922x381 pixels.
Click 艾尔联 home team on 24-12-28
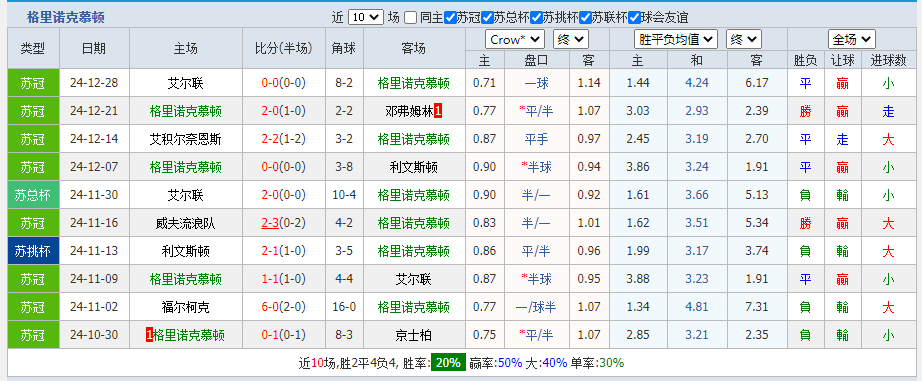click(186, 83)
